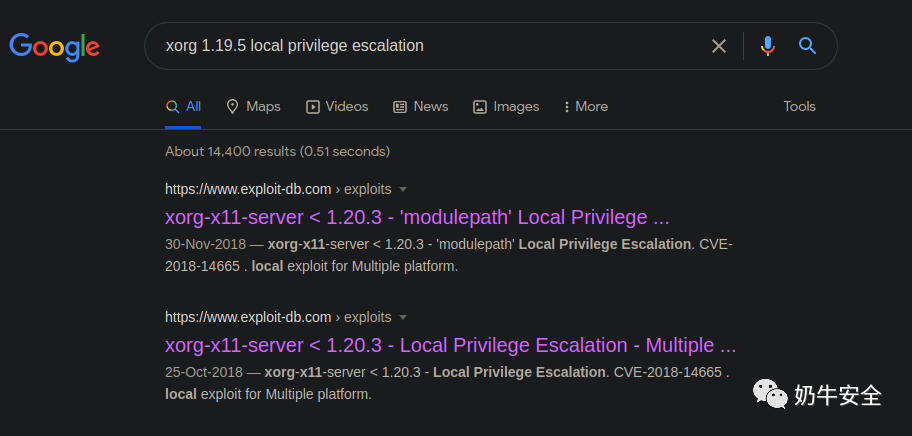Switch to the Images tab
The width and height of the screenshot is (912, 436).
(x=506, y=107)
